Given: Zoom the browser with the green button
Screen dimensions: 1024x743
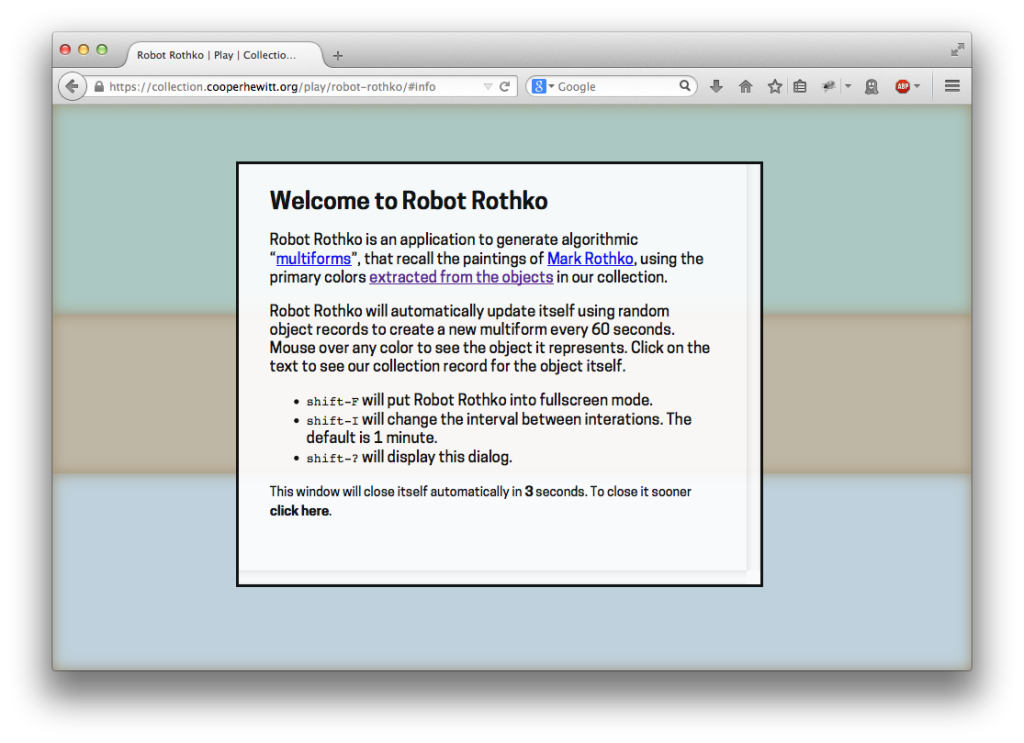Looking at the screenshot, I should (x=102, y=50).
